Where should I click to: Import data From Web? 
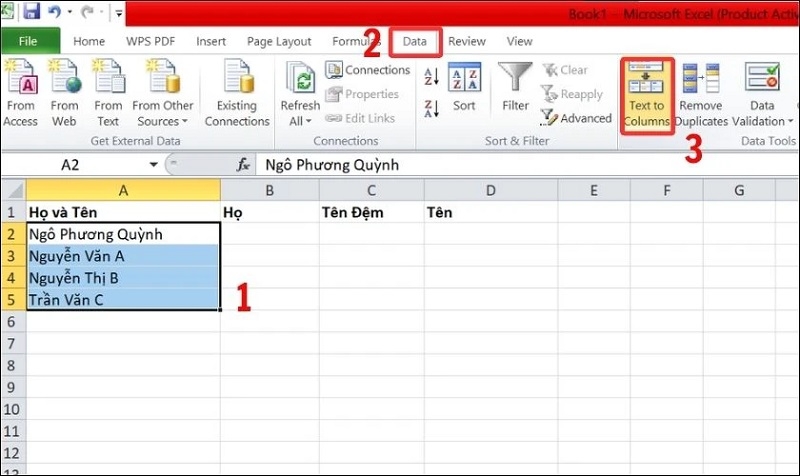(x=64, y=95)
